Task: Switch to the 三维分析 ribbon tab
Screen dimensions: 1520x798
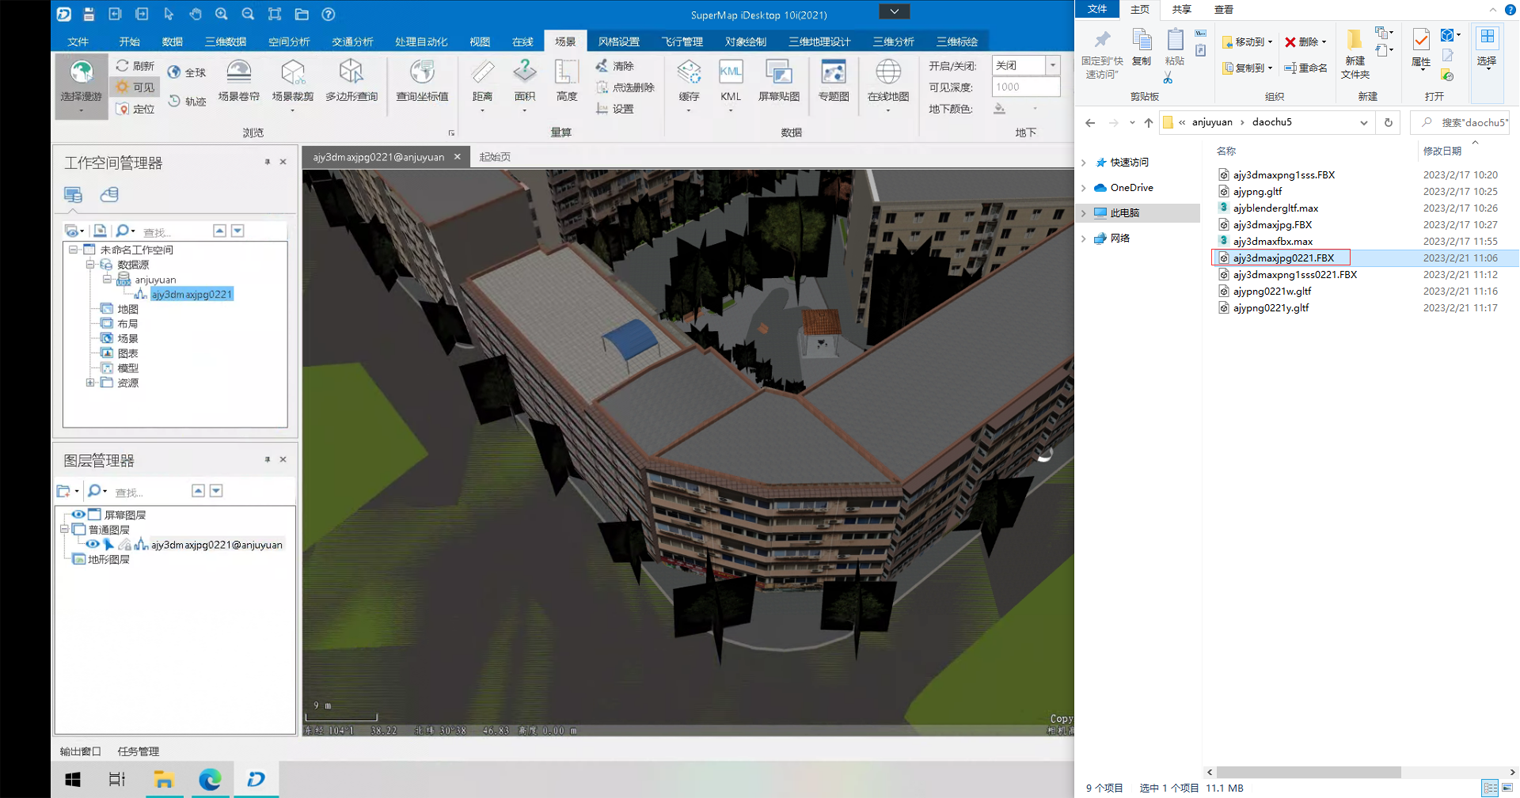Action: pyautogui.click(x=892, y=42)
